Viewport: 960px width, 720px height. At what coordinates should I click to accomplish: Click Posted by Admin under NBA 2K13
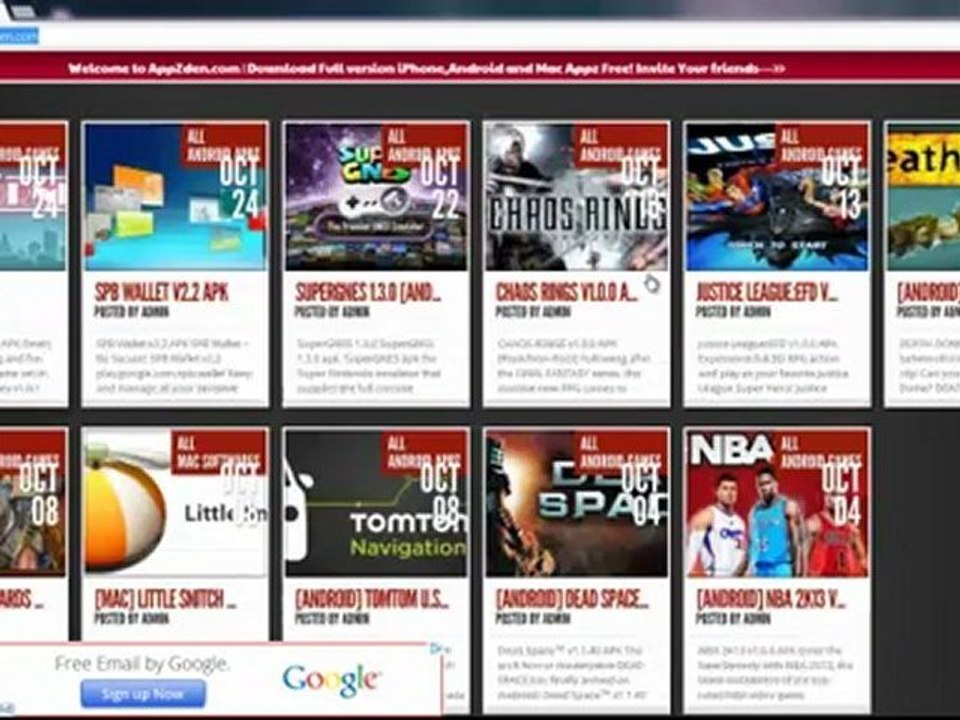[x=733, y=619]
